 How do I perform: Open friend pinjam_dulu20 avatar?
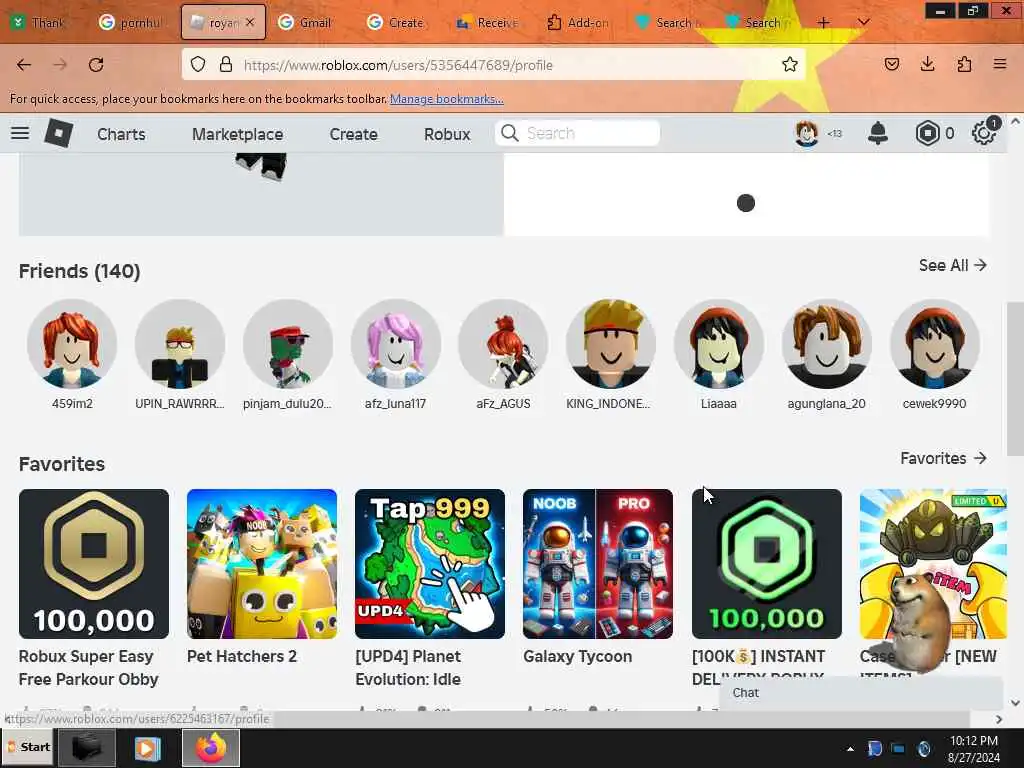287,344
